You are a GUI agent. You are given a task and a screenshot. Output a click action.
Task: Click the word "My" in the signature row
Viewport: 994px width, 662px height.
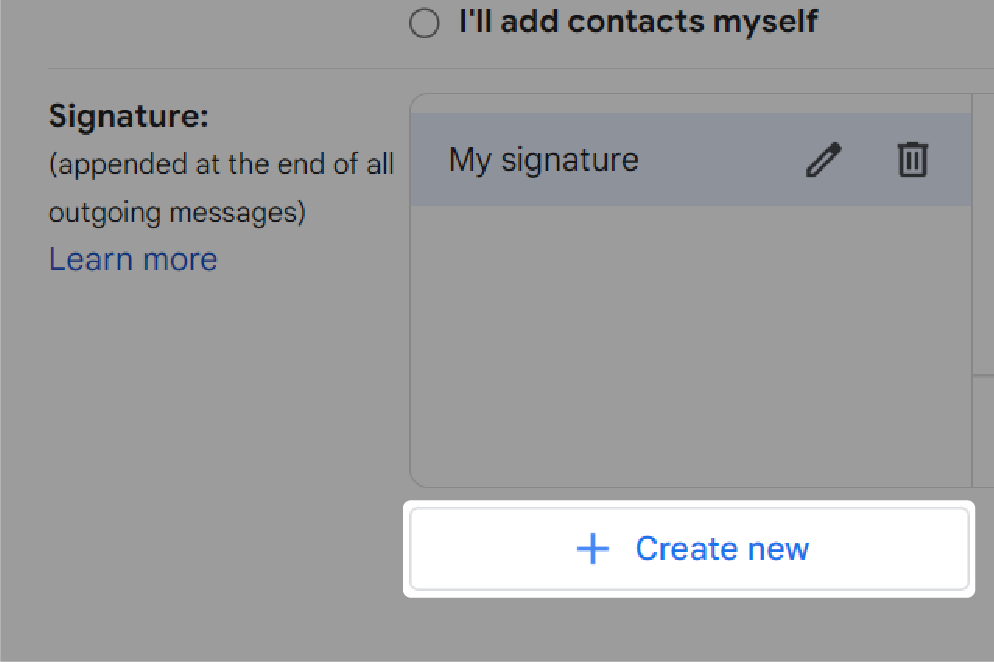pyautogui.click(x=470, y=159)
